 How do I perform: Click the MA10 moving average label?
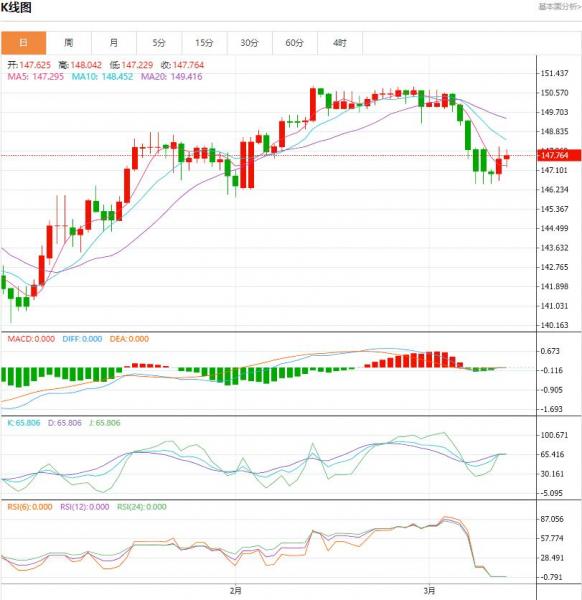[x=102, y=77]
